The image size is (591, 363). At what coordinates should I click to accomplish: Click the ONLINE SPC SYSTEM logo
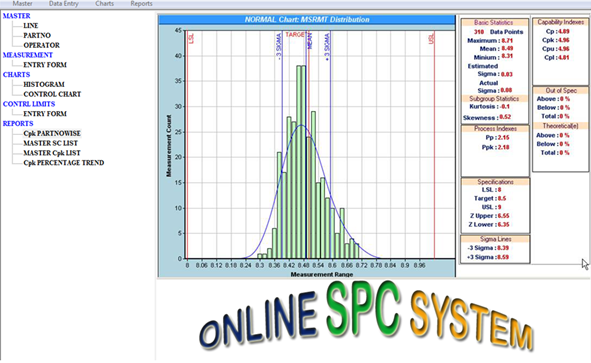pos(366,319)
